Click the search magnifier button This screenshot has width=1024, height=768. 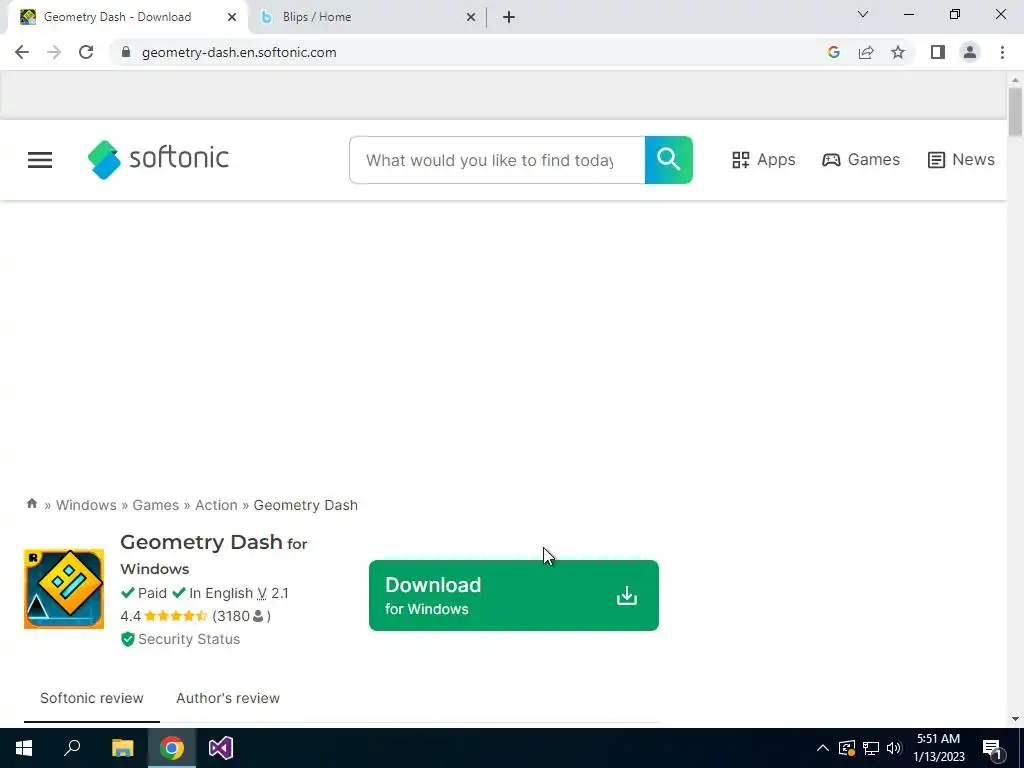tap(669, 160)
